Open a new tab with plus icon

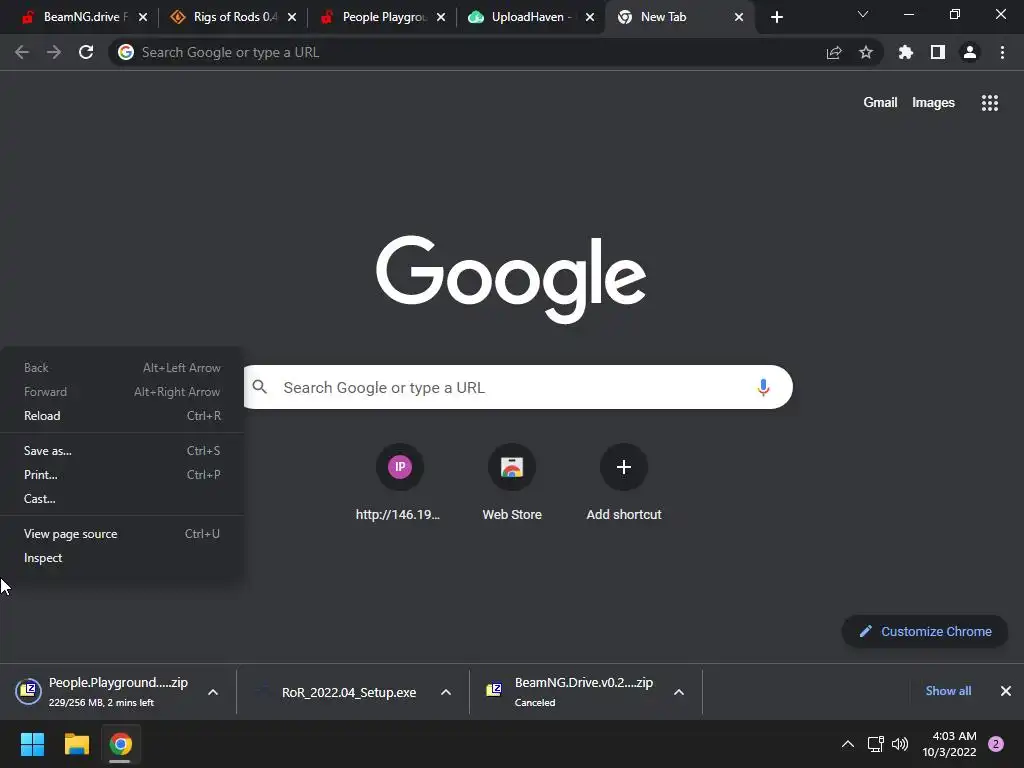[776, 17]
